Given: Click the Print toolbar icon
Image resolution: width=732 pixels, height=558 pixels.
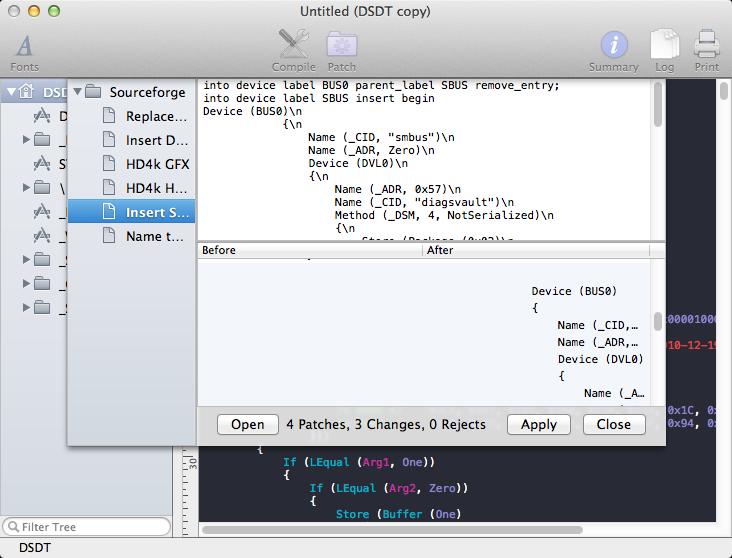Looking at the screenshot, I should (x=706, y=51).
